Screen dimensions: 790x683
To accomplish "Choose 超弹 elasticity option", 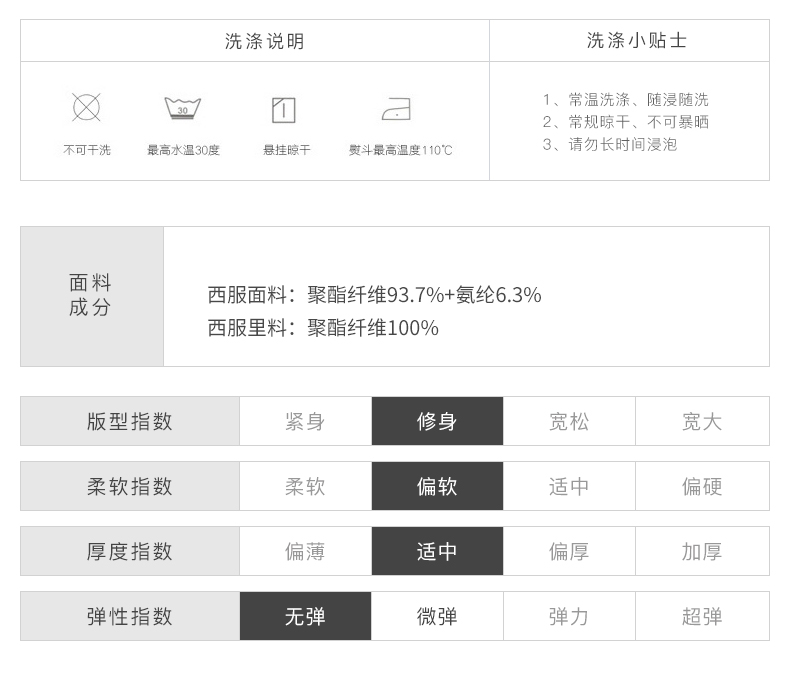I will (702, 616).
